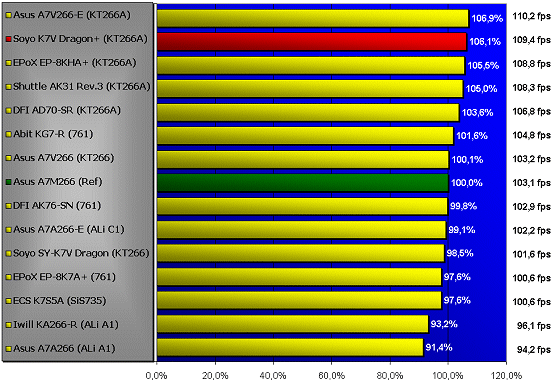Click the DFI AD70-SR (KT266A) label

click(x=67, y=110)
